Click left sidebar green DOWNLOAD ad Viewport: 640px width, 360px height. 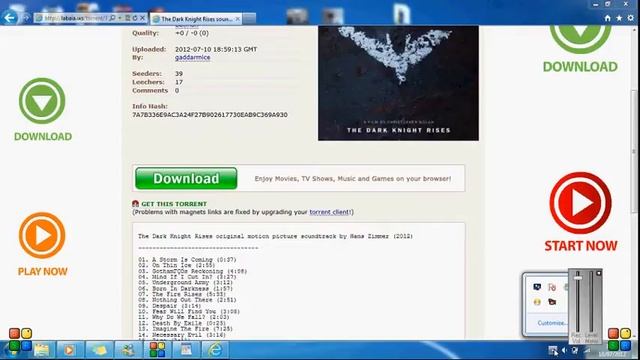point(42,110)
